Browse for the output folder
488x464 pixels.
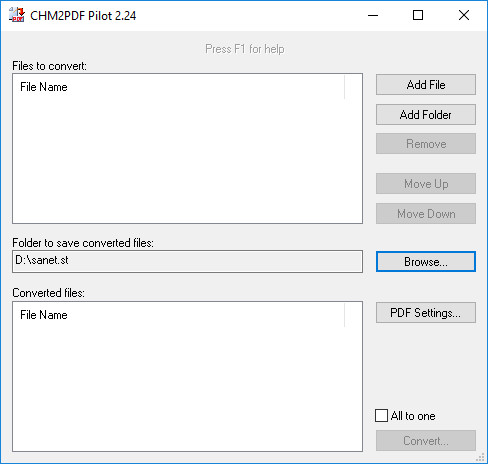click(426, 262)
